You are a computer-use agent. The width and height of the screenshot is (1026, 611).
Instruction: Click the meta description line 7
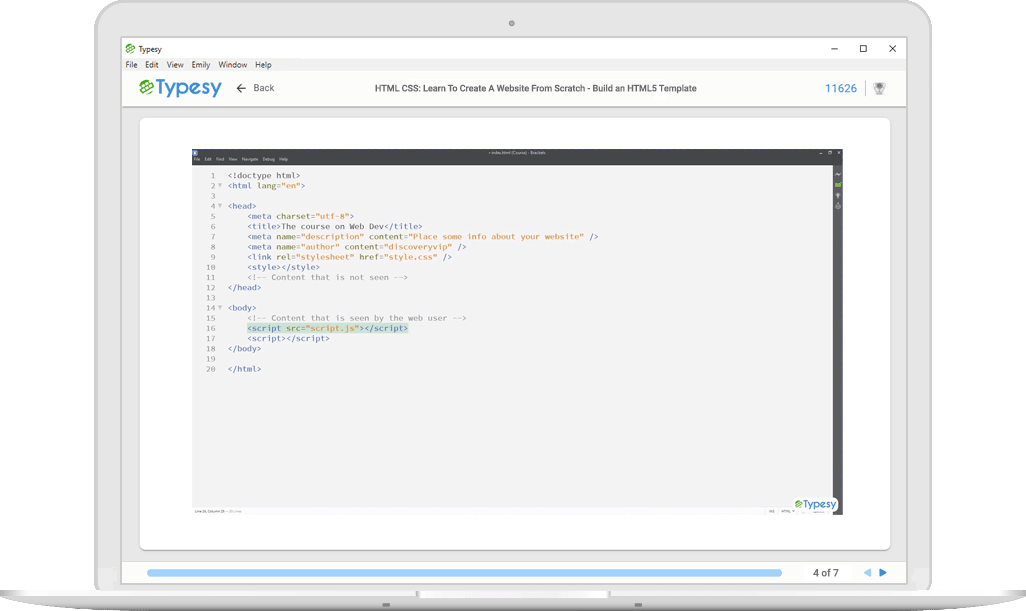click(x=423, y=237)
